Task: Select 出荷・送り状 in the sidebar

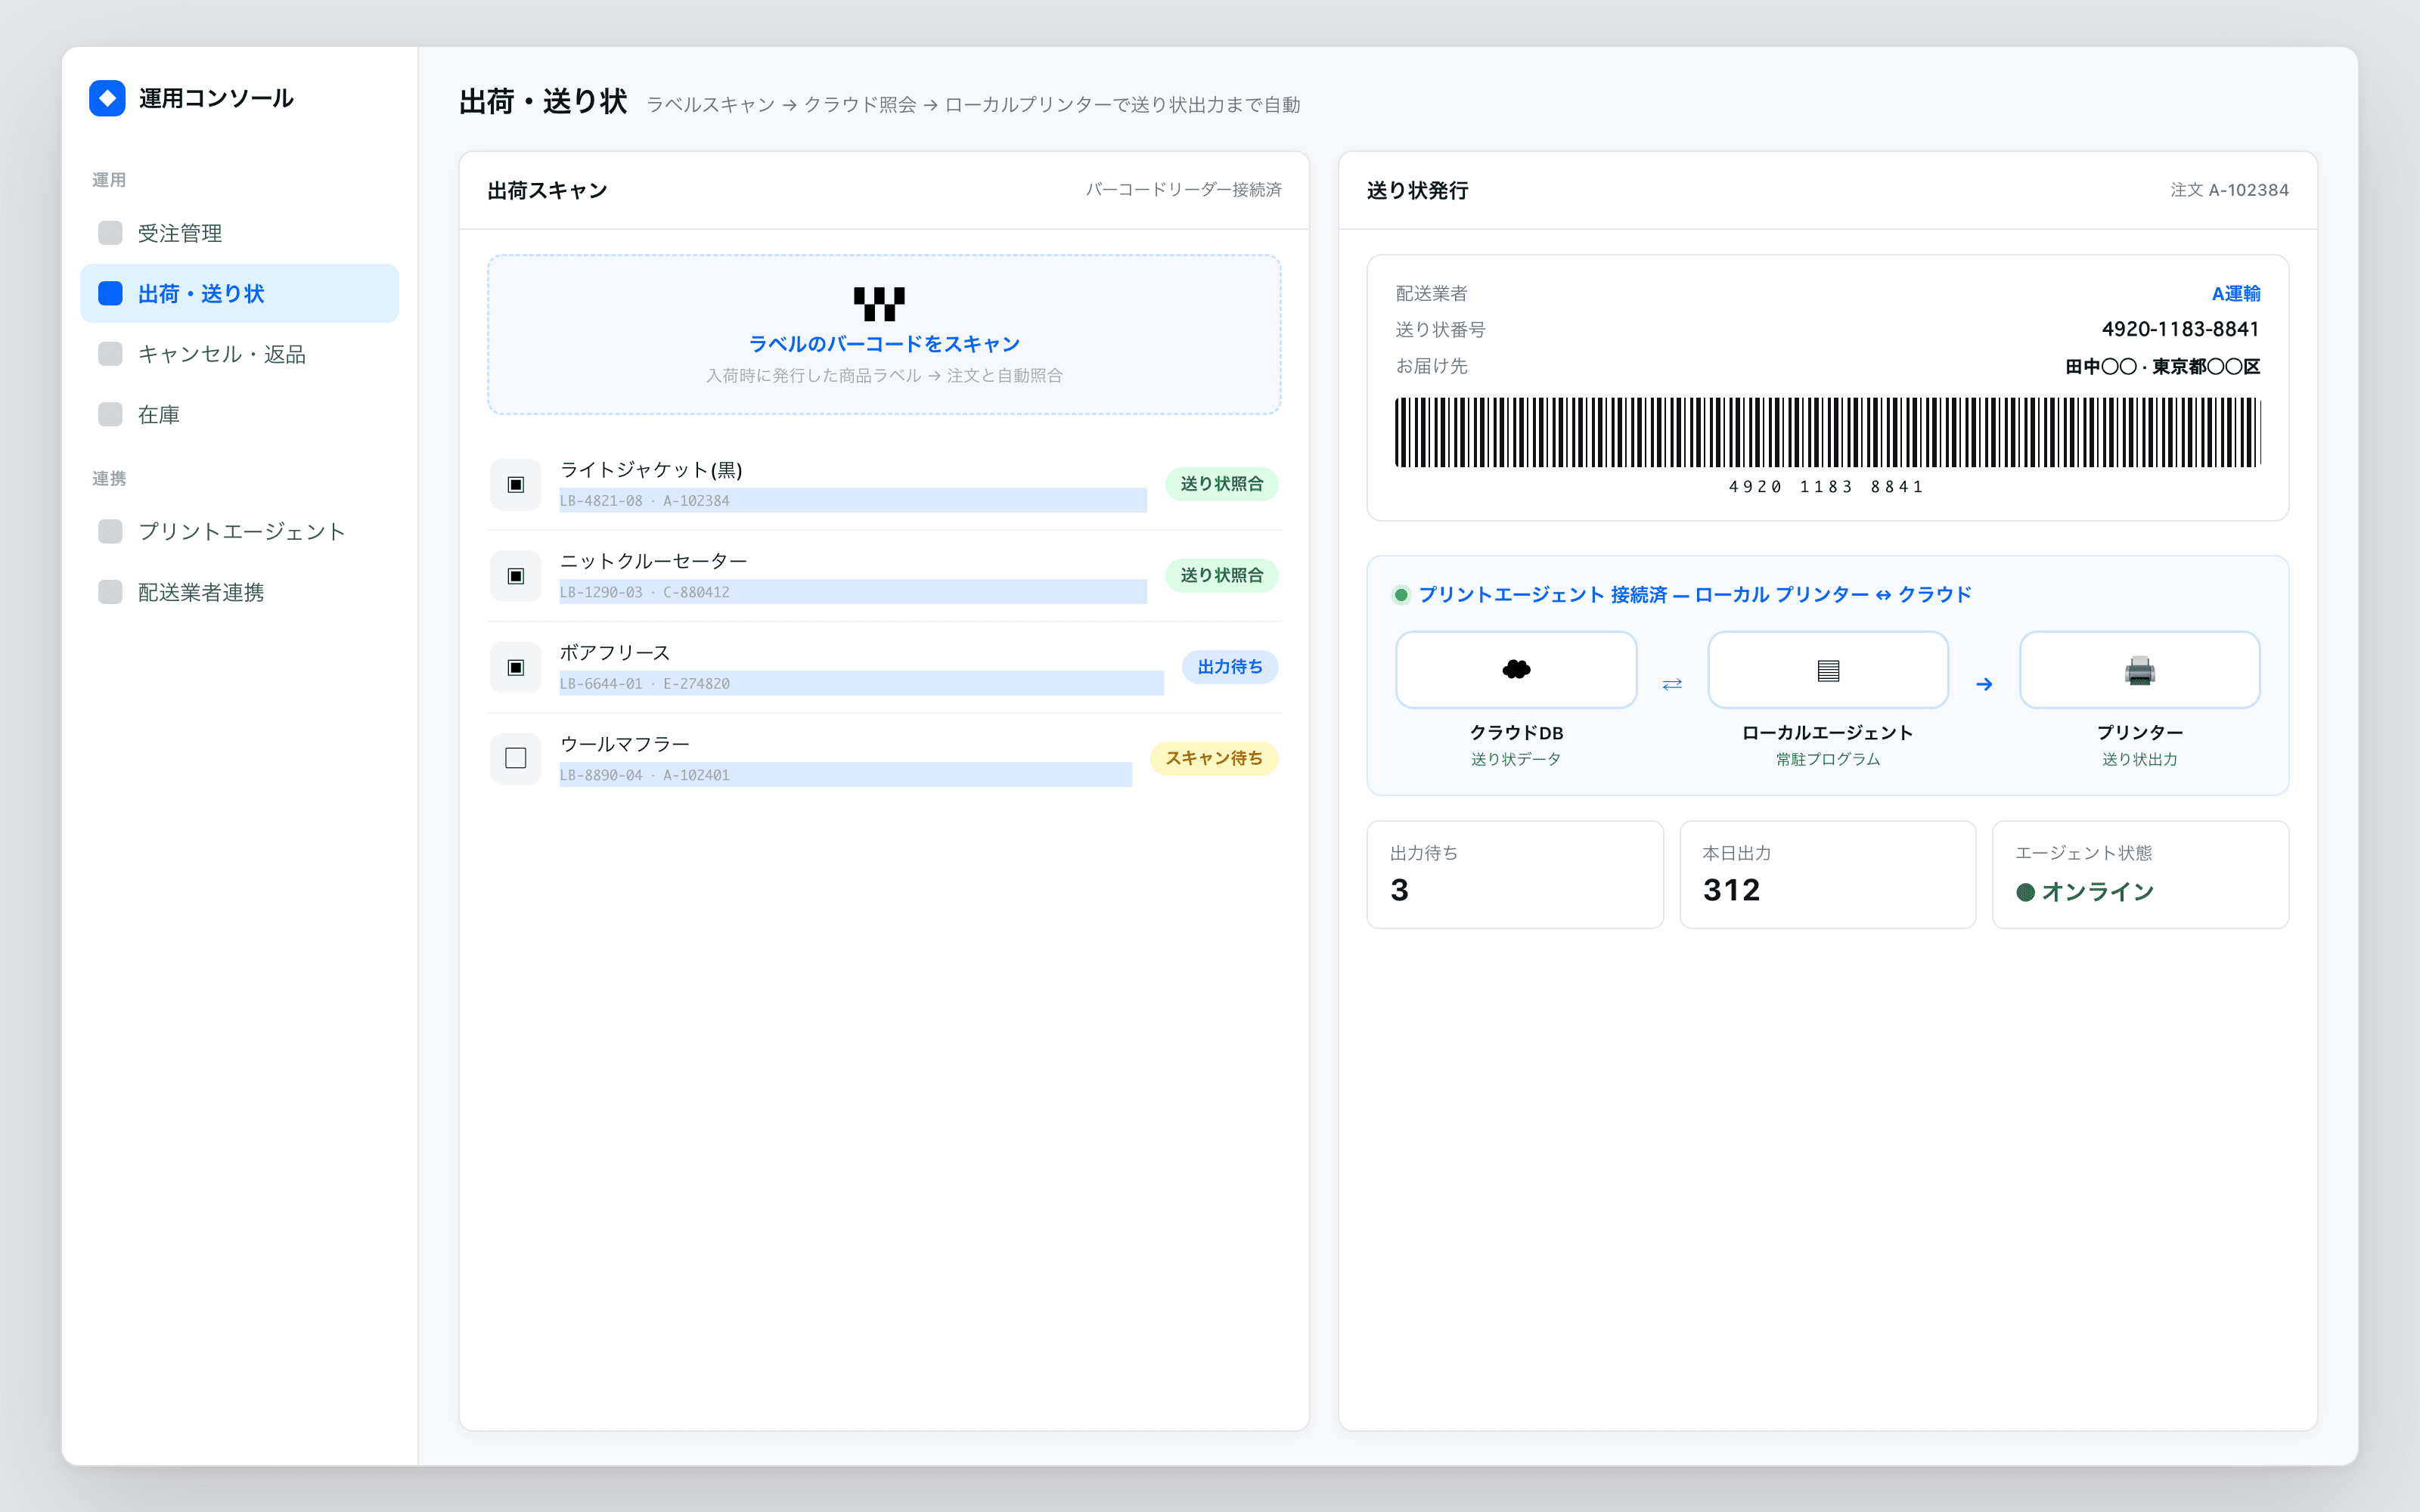Action: click(x=239, y=293)
